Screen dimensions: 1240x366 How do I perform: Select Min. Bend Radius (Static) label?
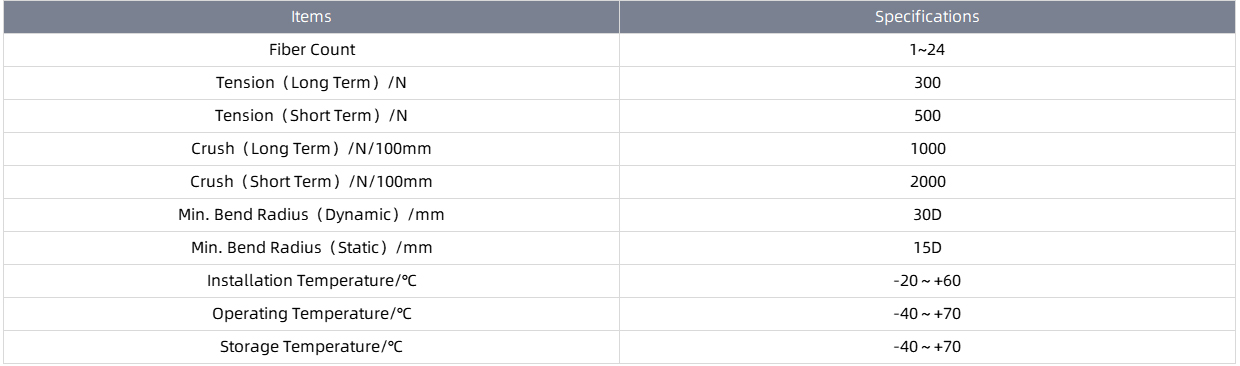click(x=312, y=248)
